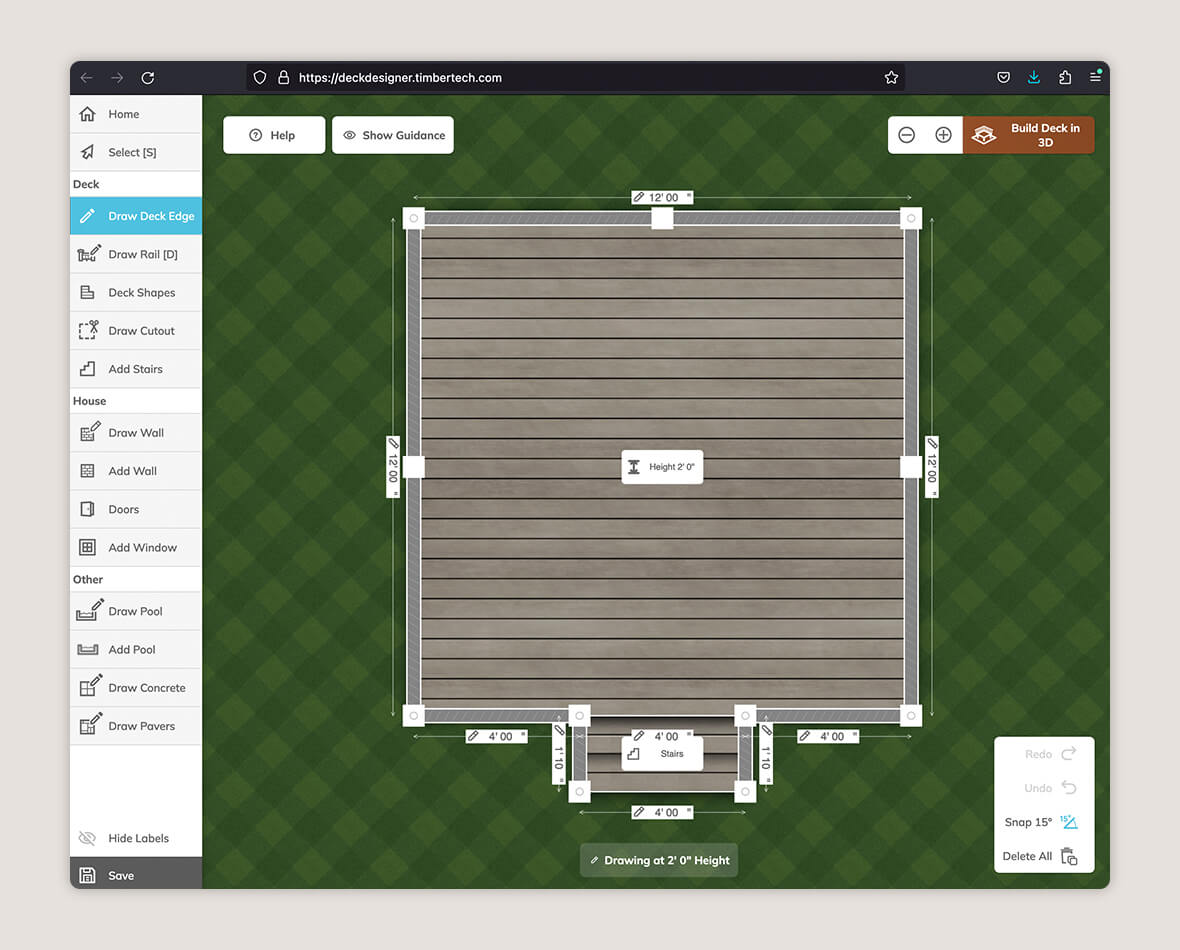This screenshot has height=950, width=1180.
Task: Select the Draw Wall tool
Action: (134, 432)
